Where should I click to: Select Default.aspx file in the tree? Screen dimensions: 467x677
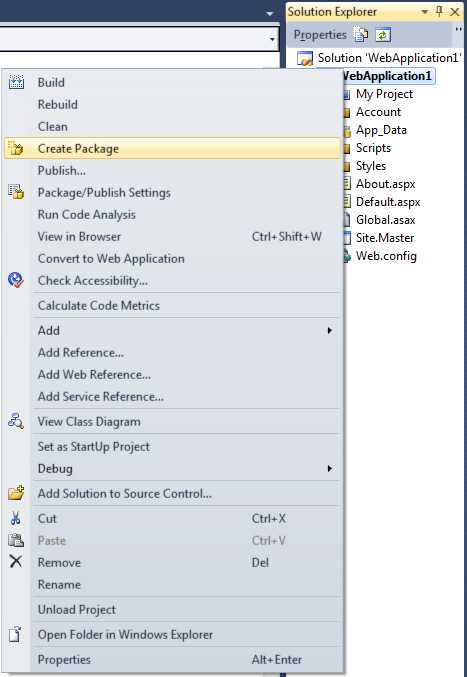[x=388, y=202]
